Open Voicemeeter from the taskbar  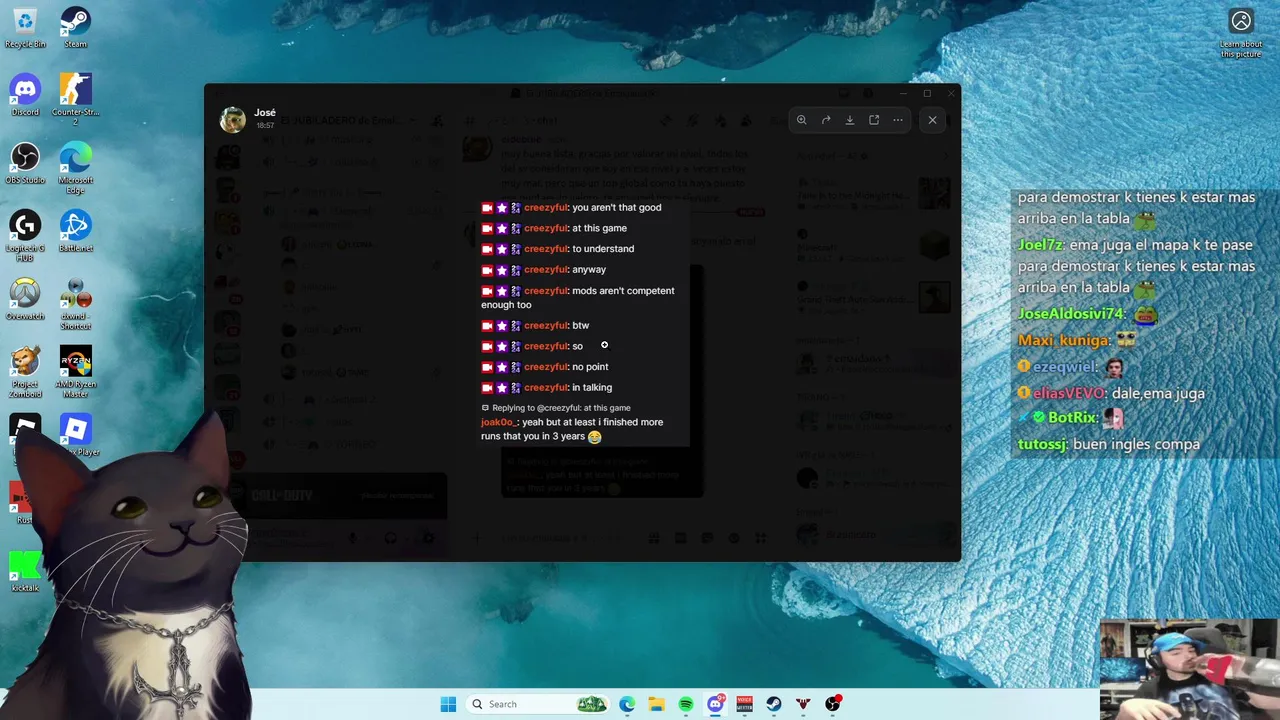tap(744, 704)
